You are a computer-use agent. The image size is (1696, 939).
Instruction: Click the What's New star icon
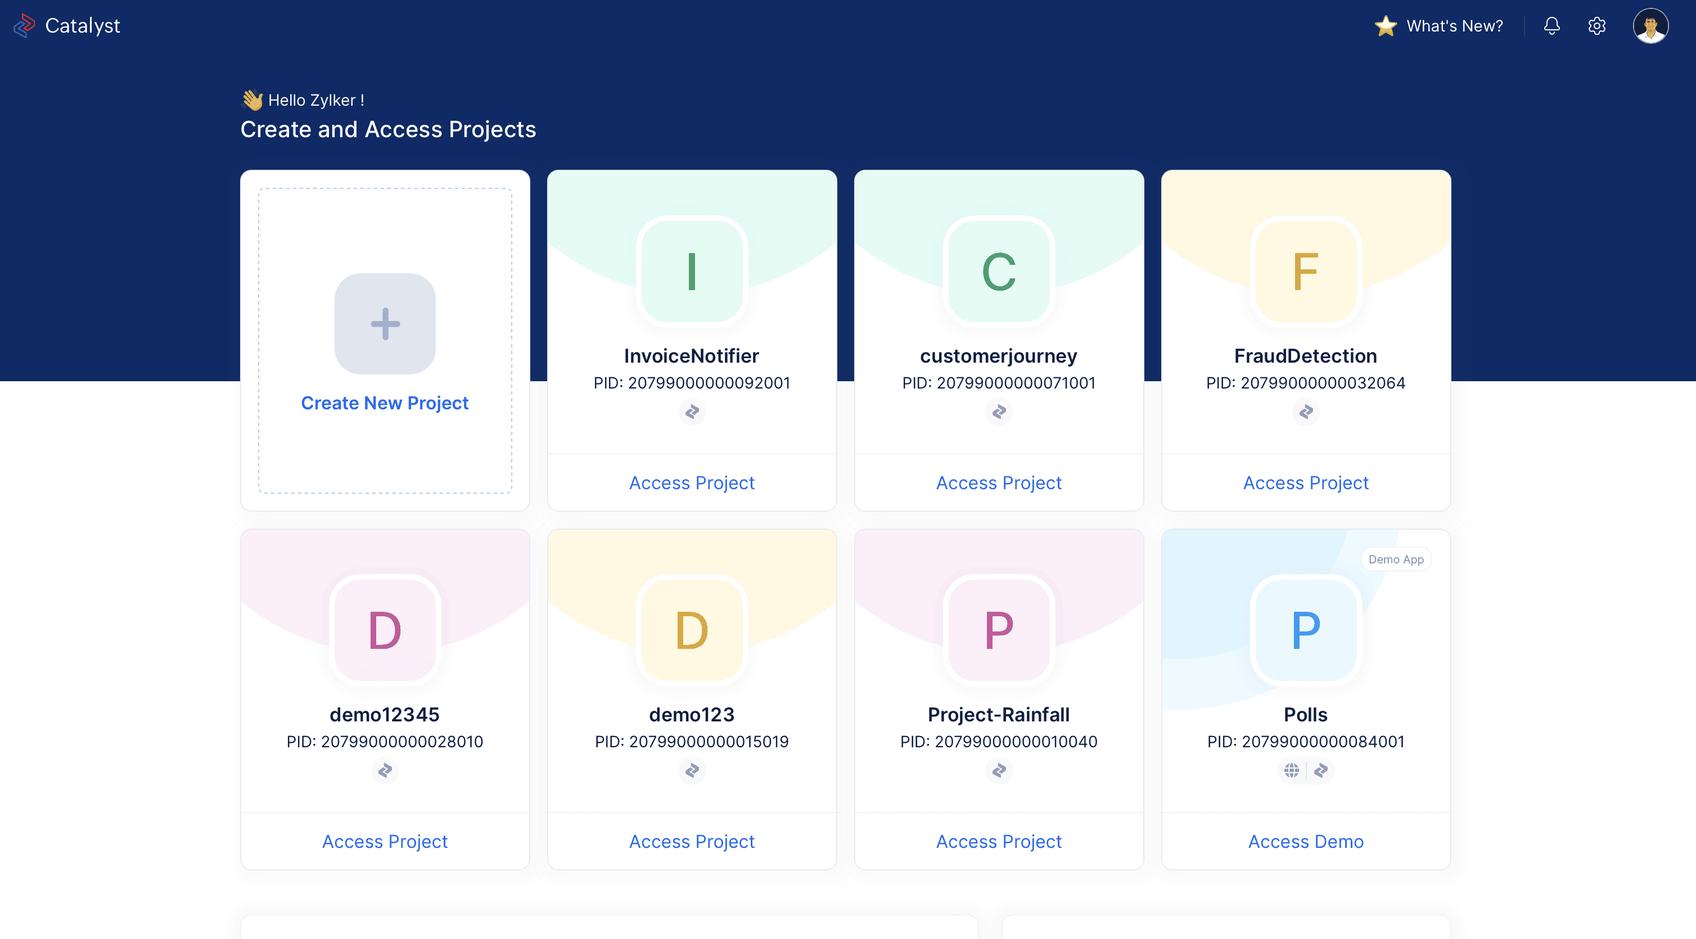pyautogui.click(x=1385, y=26)
